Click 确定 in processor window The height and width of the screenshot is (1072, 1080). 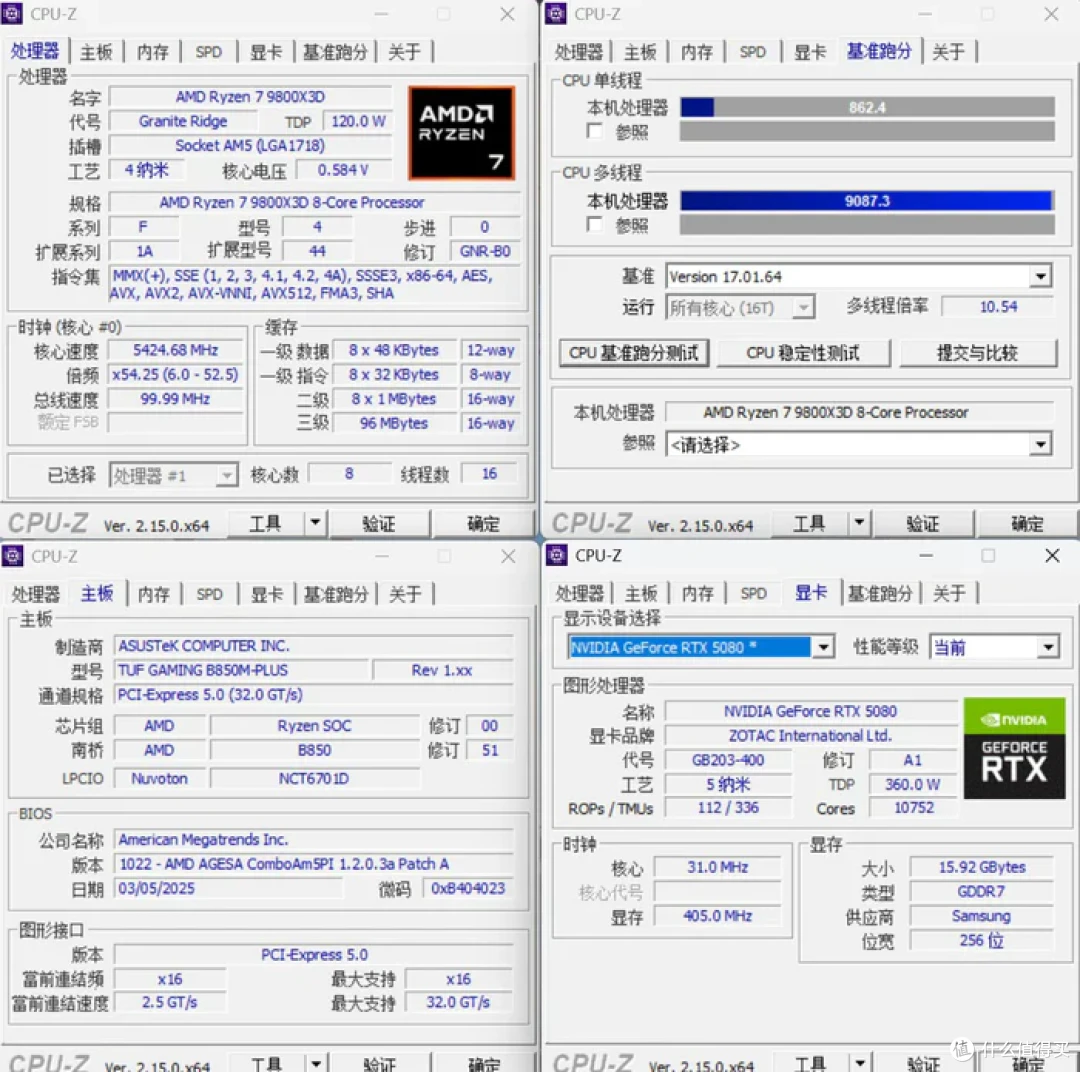click(x=483, y=524)
